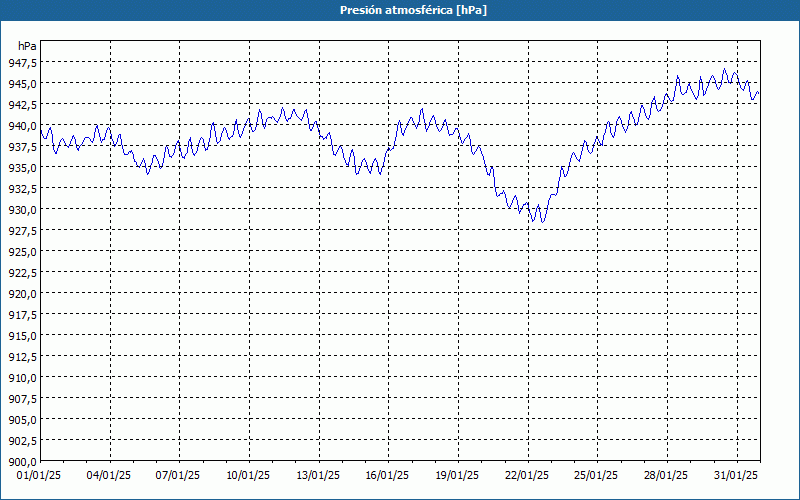This screenshot has height=500, width=800.
Task: Click the 04/01/25 date label
Action: pyautogui.click(x=109, y=476)
